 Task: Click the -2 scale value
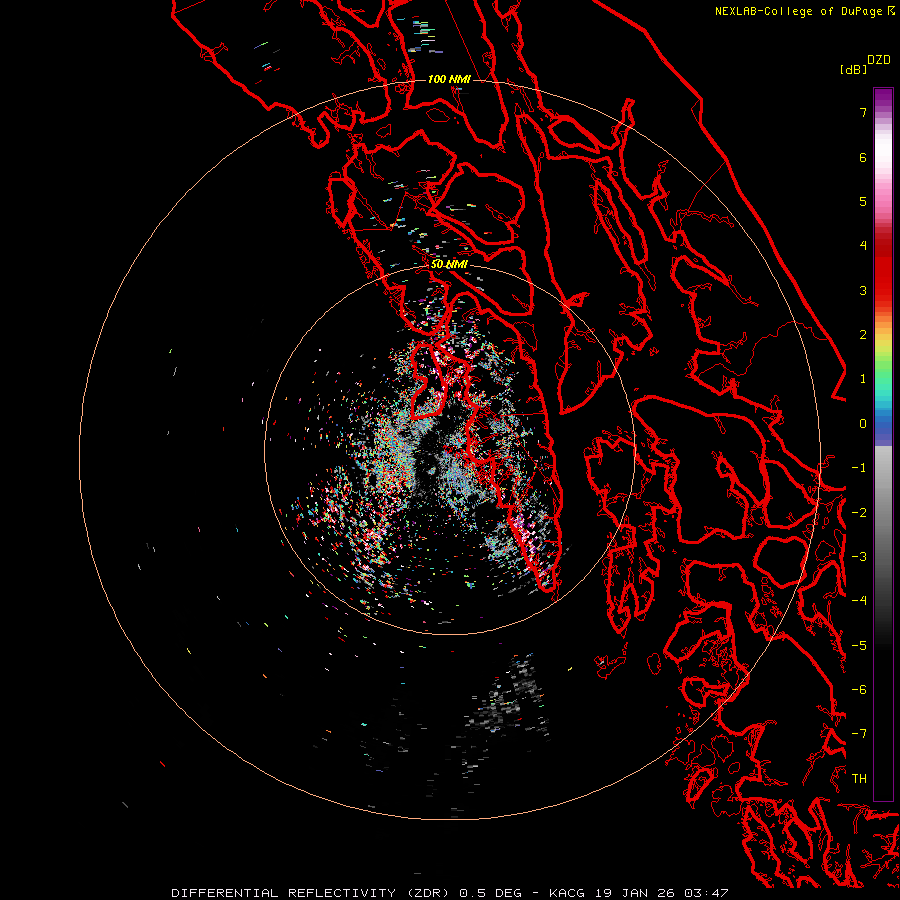(x=859, y=513)
